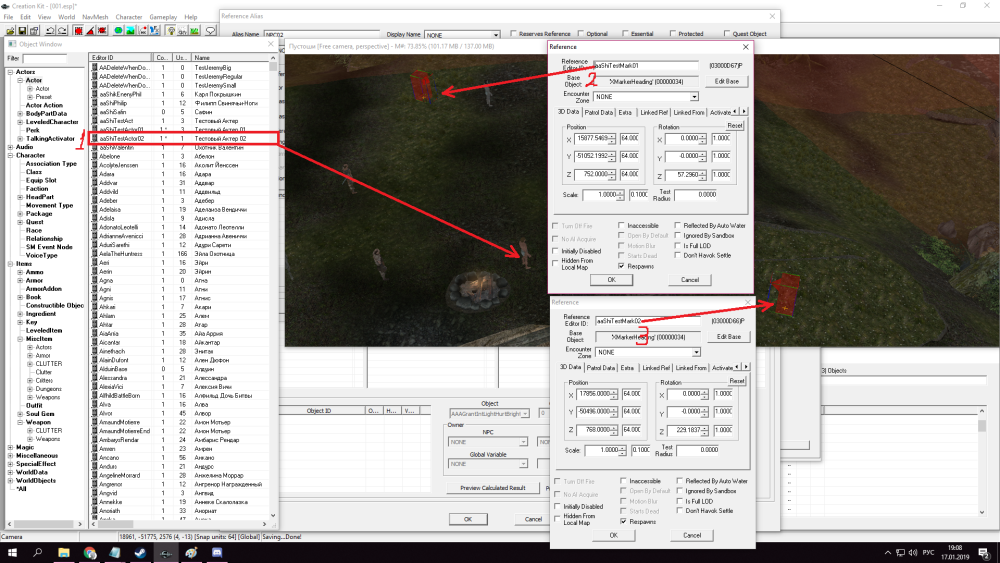The width and height of the screenshot is (1000, 563).
Task: Click the red crossed snap toolbar icon
Action: pos(102,31)
